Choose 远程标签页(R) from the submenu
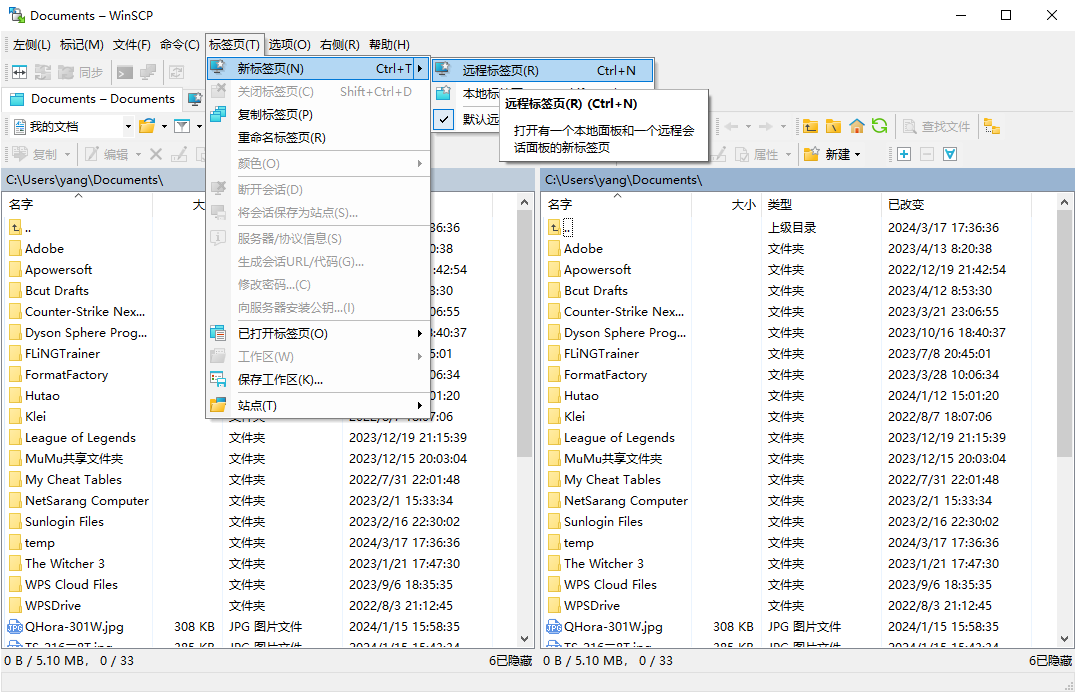This screenshot has width=1076, height=693. (542, 70)
